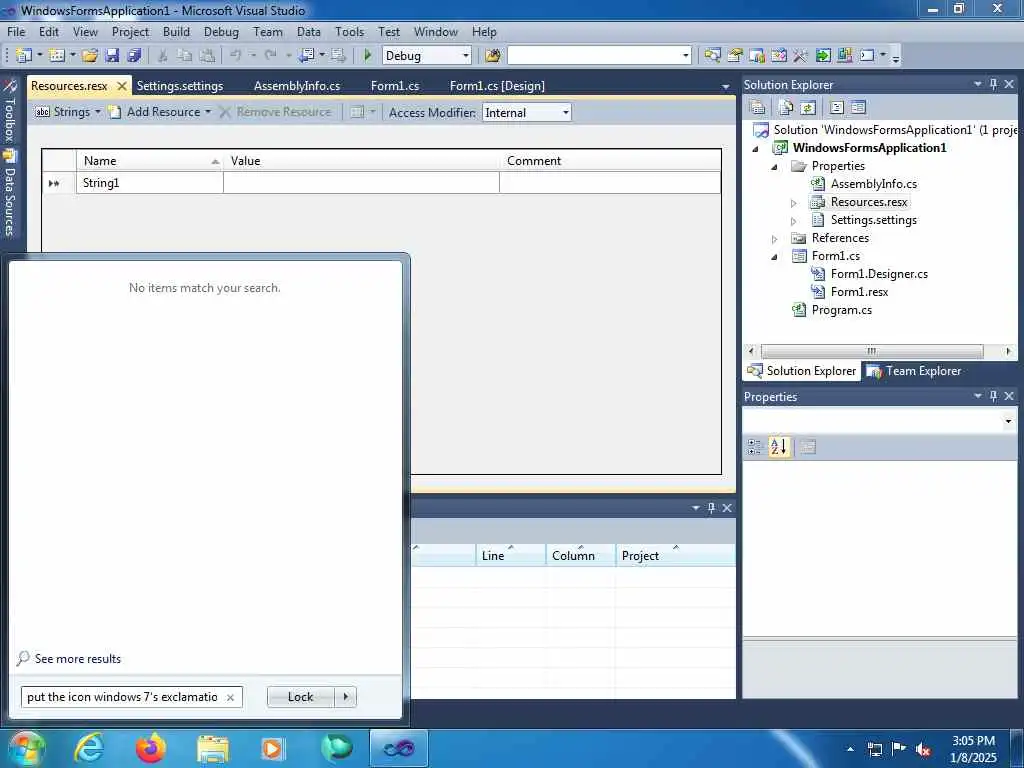Open the Tools menu
Screen dimensions: 1024x768
(x=349, y=31)
